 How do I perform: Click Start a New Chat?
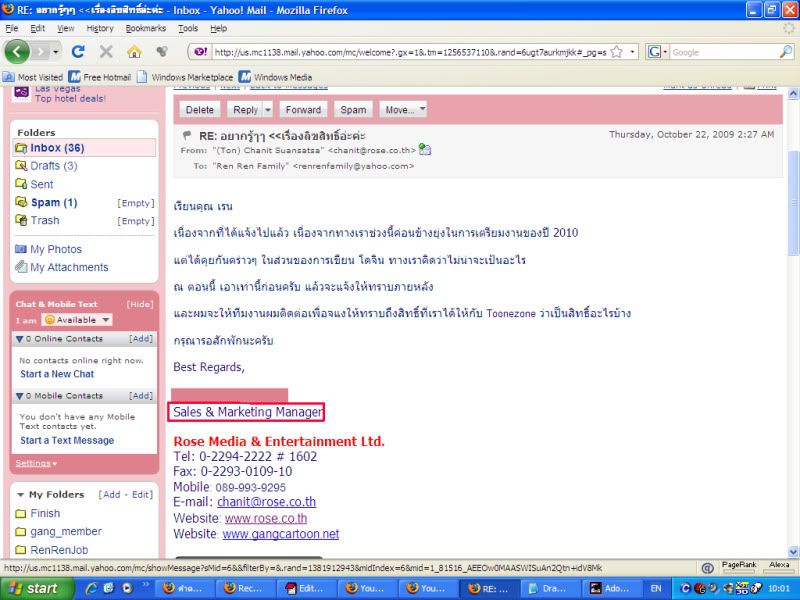coord(57,374)
